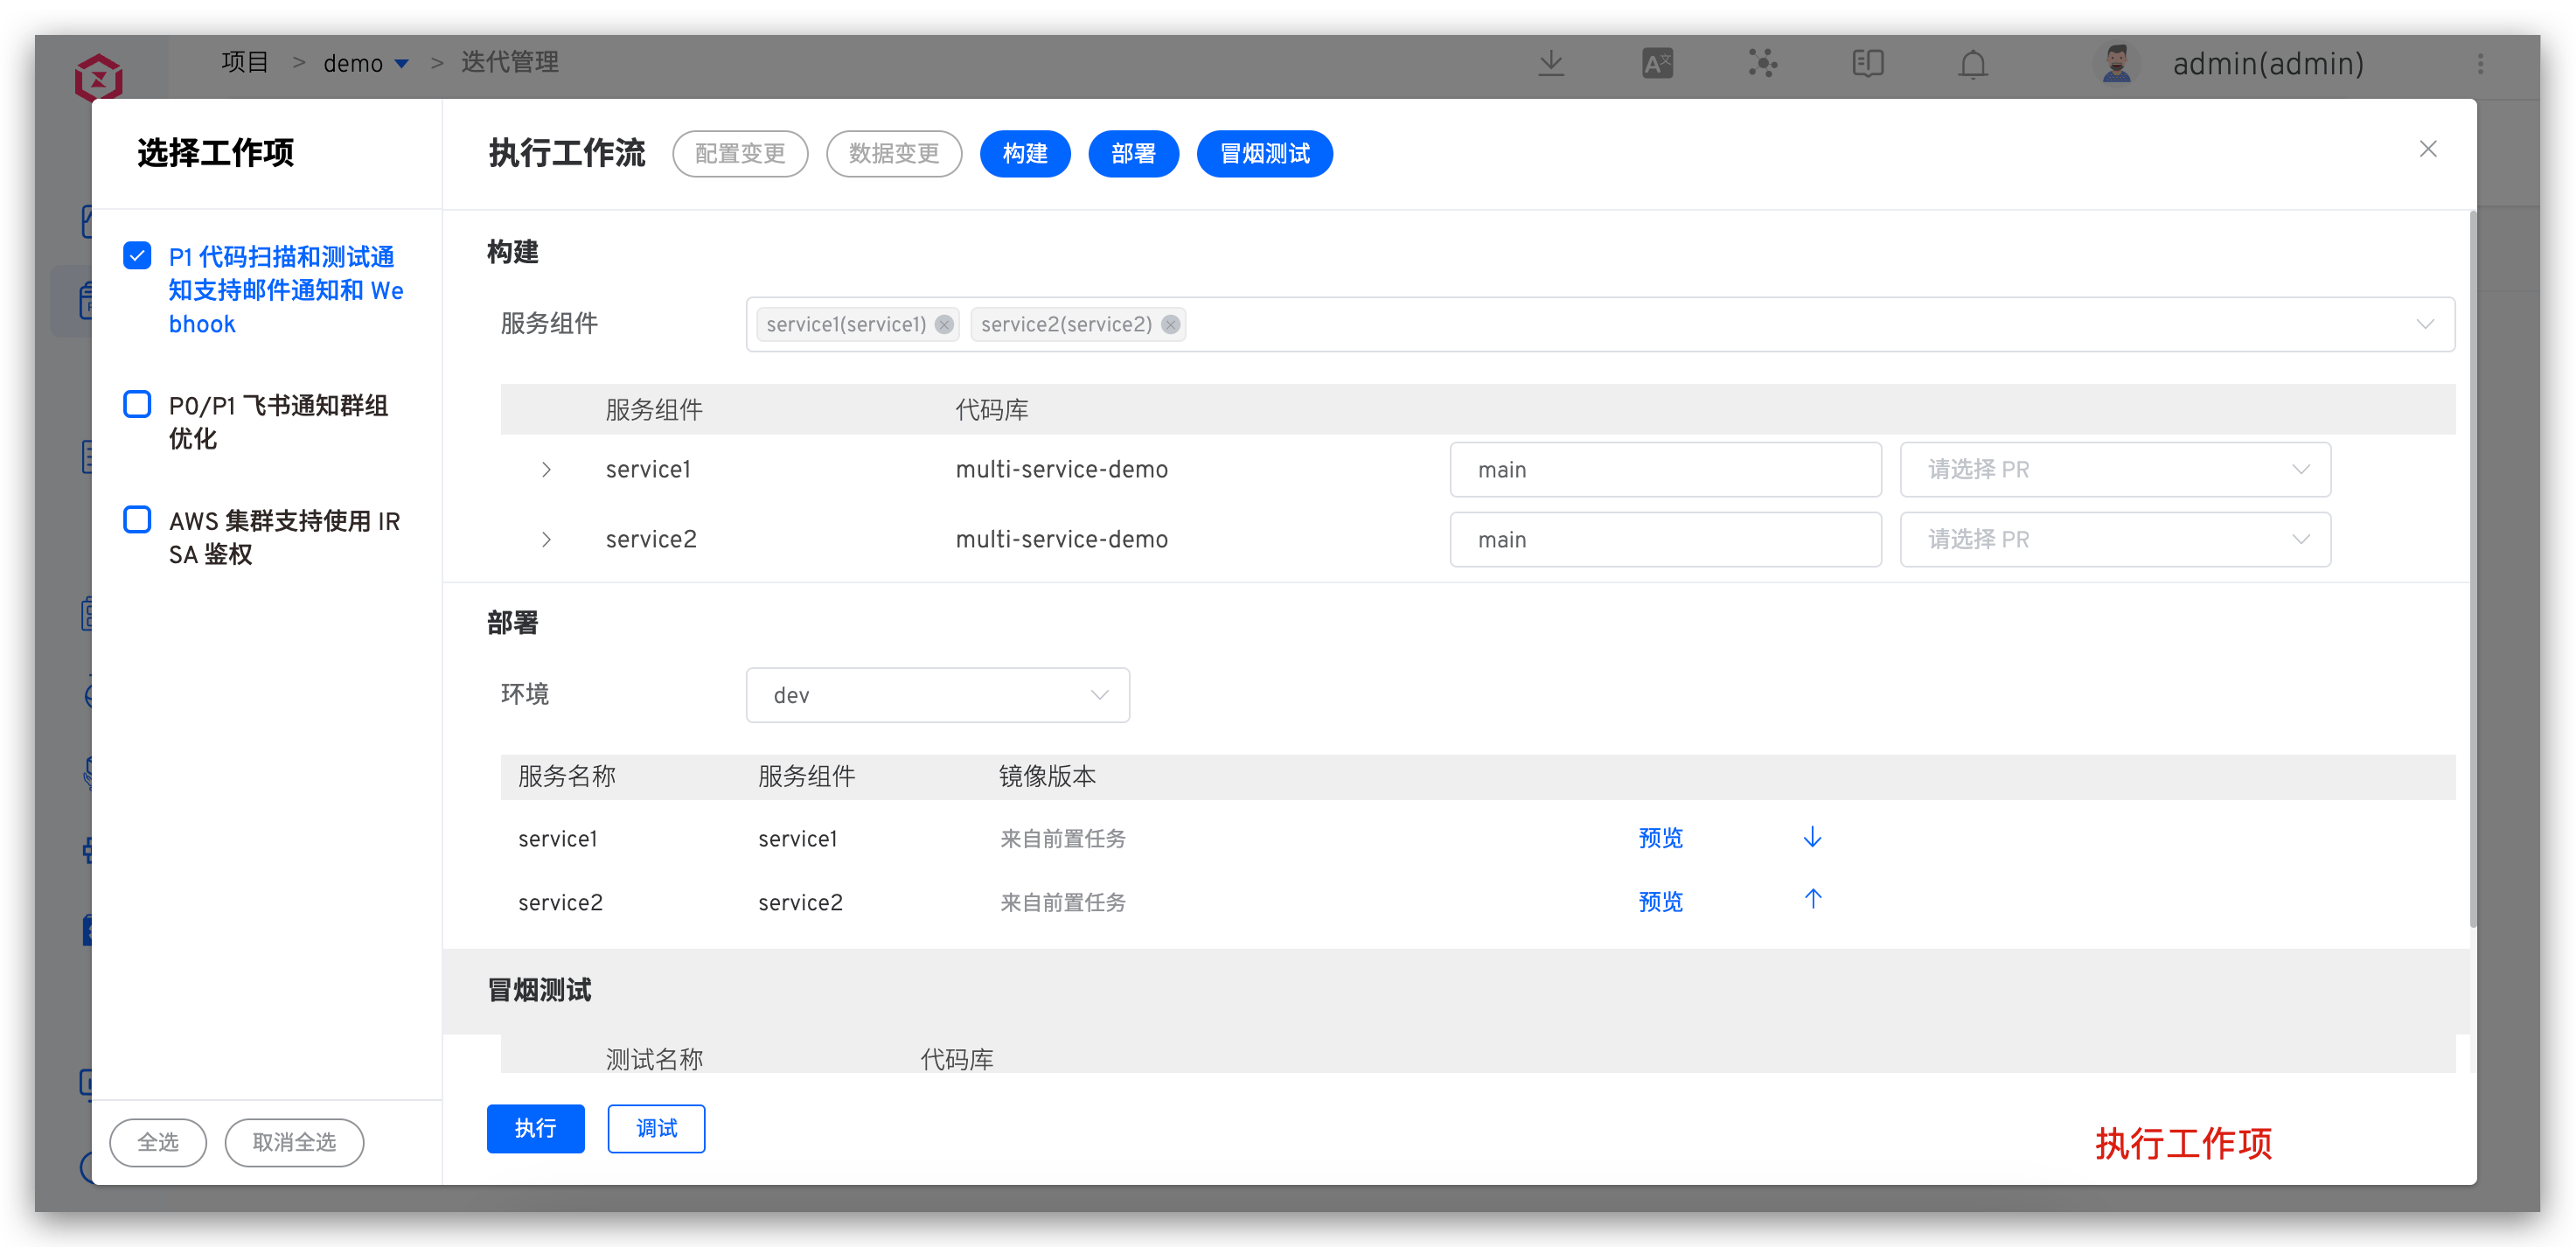Click the download icon in top bar

point(1550,63)
